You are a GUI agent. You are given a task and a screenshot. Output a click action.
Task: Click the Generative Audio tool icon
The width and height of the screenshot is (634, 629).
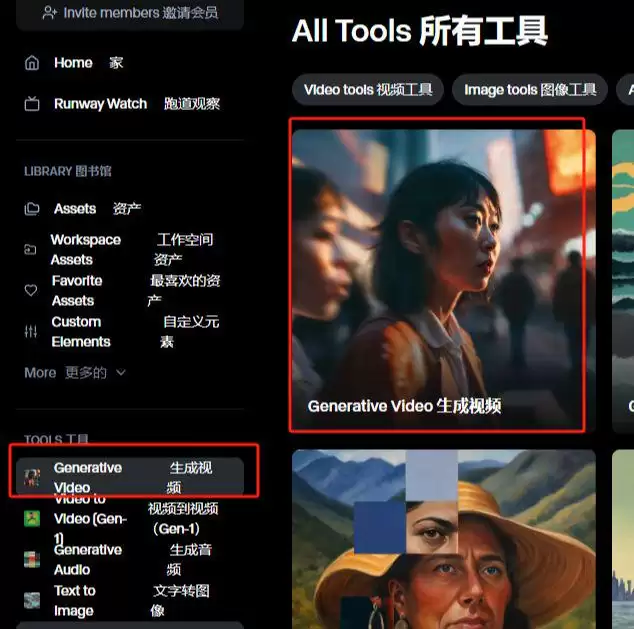[32, 559]
